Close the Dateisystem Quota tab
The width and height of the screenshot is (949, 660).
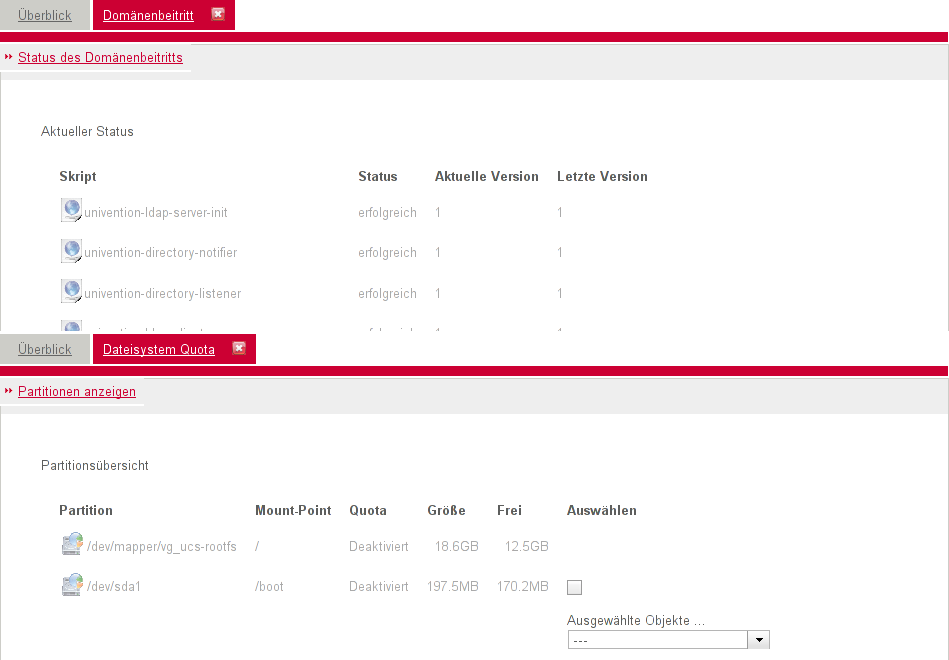[x=239, y=348]
